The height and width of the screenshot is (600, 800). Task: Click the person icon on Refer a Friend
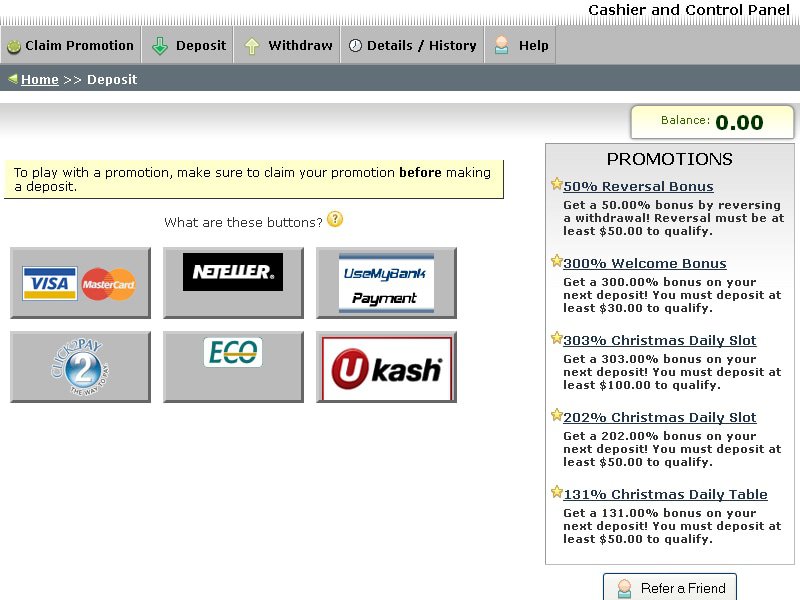point(624,589)
